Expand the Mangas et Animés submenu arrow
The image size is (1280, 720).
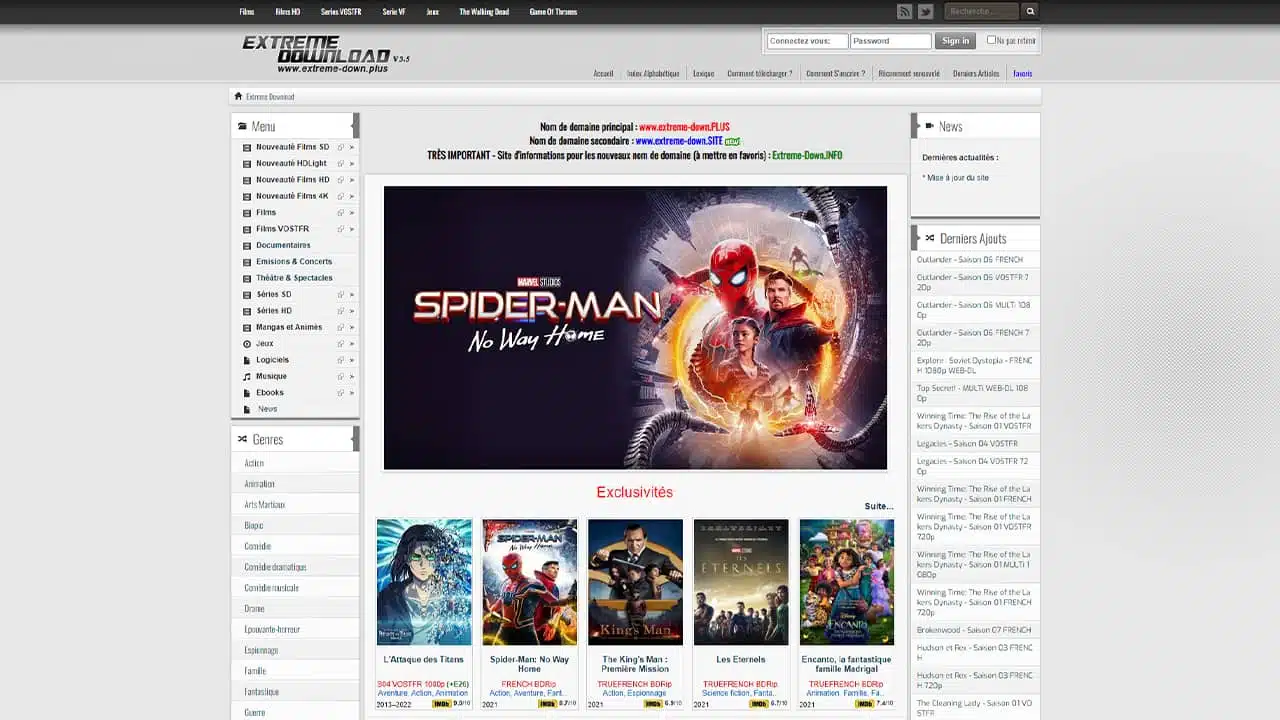pos(352,327)
